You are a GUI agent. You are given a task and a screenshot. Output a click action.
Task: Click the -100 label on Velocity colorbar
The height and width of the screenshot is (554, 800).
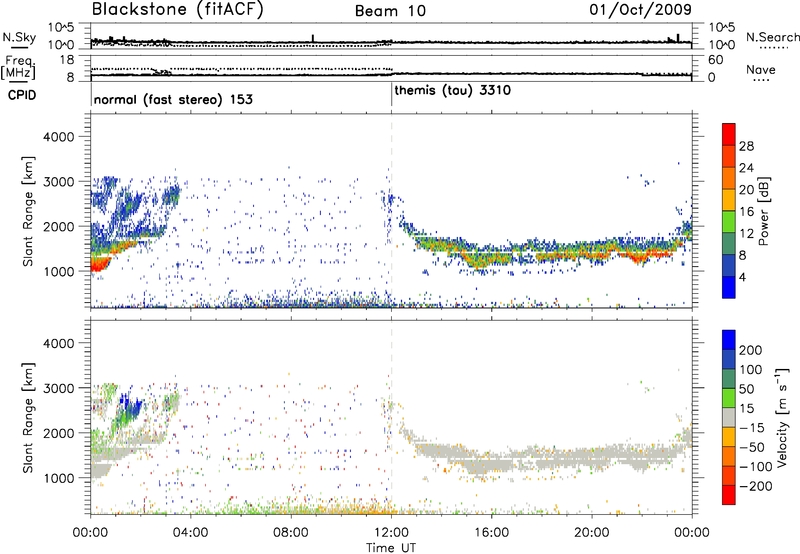pyautogui.click(x=756, y=467)
